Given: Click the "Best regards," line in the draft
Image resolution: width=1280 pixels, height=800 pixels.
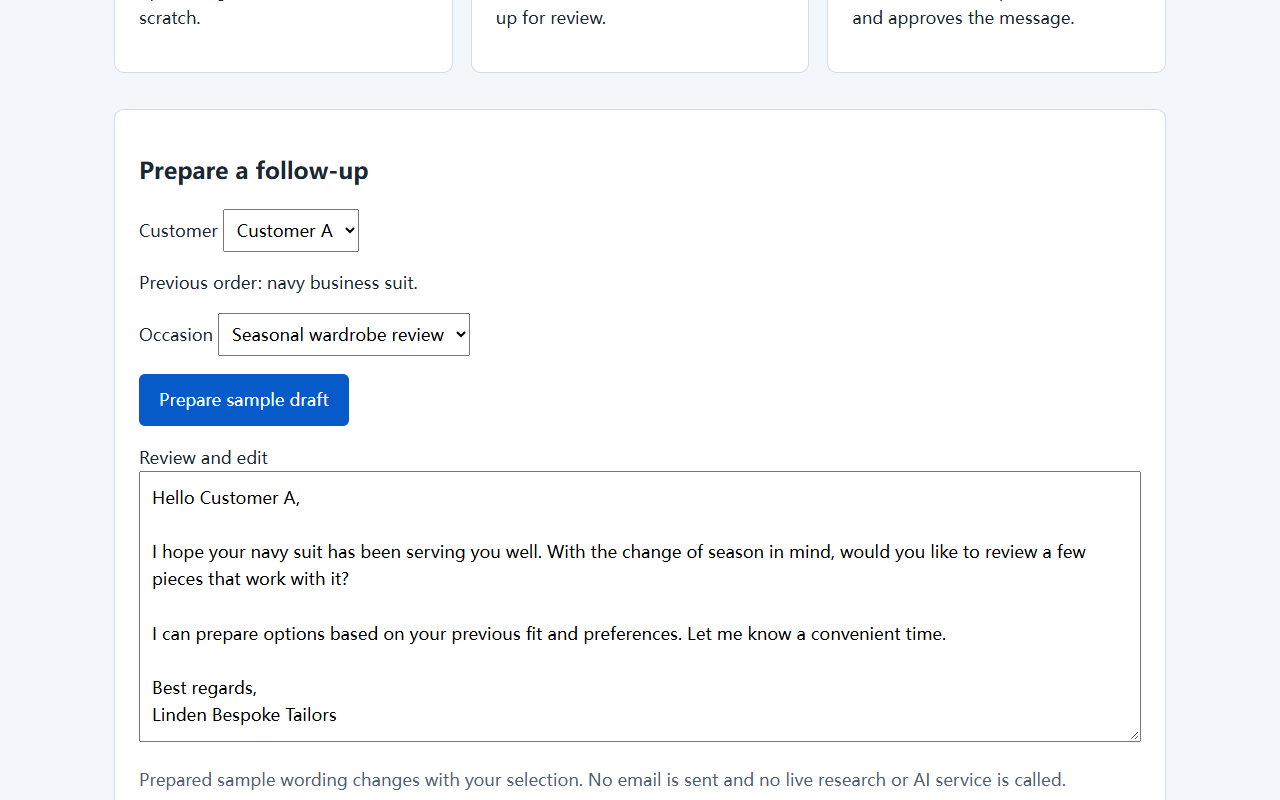Looking at the screenshot, I should (205, 688).
